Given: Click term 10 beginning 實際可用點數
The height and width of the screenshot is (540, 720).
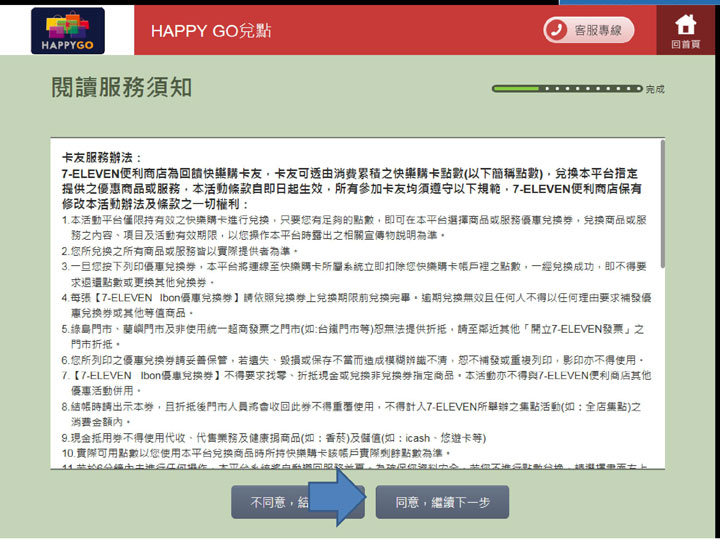Looking at the screenshot, I should 256,453.
